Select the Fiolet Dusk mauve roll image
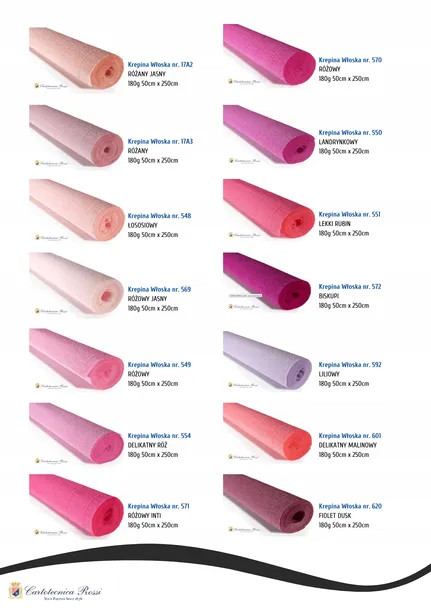The image size is (431, 610). [x=268, y=503]
